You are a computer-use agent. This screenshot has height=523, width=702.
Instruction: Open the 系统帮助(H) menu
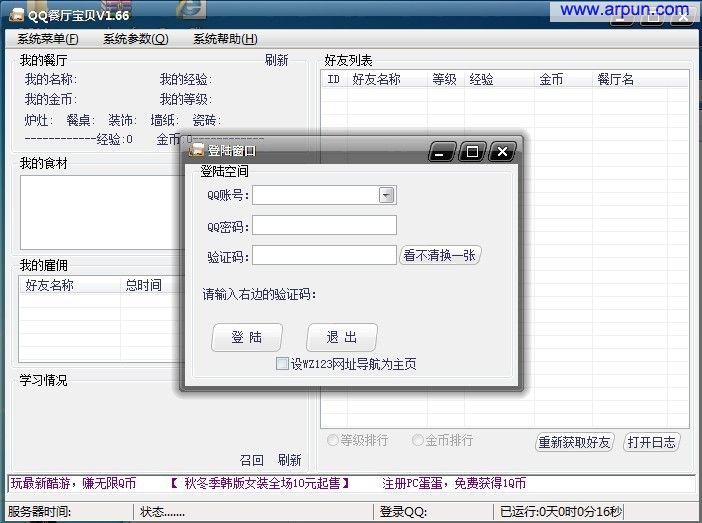pos(225,39)
